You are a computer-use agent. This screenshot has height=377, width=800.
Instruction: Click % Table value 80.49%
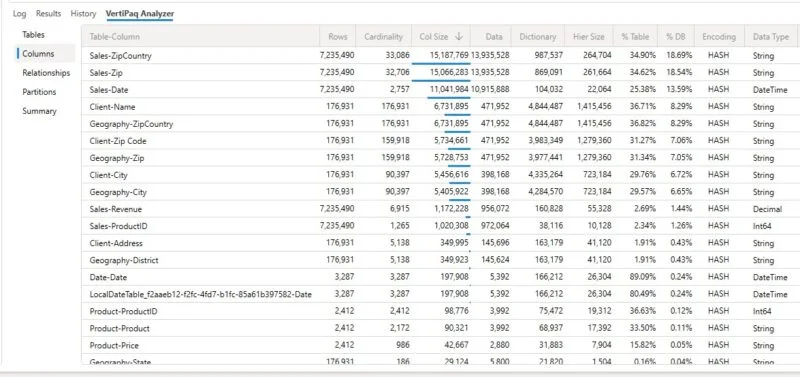(x=643, y=294)
